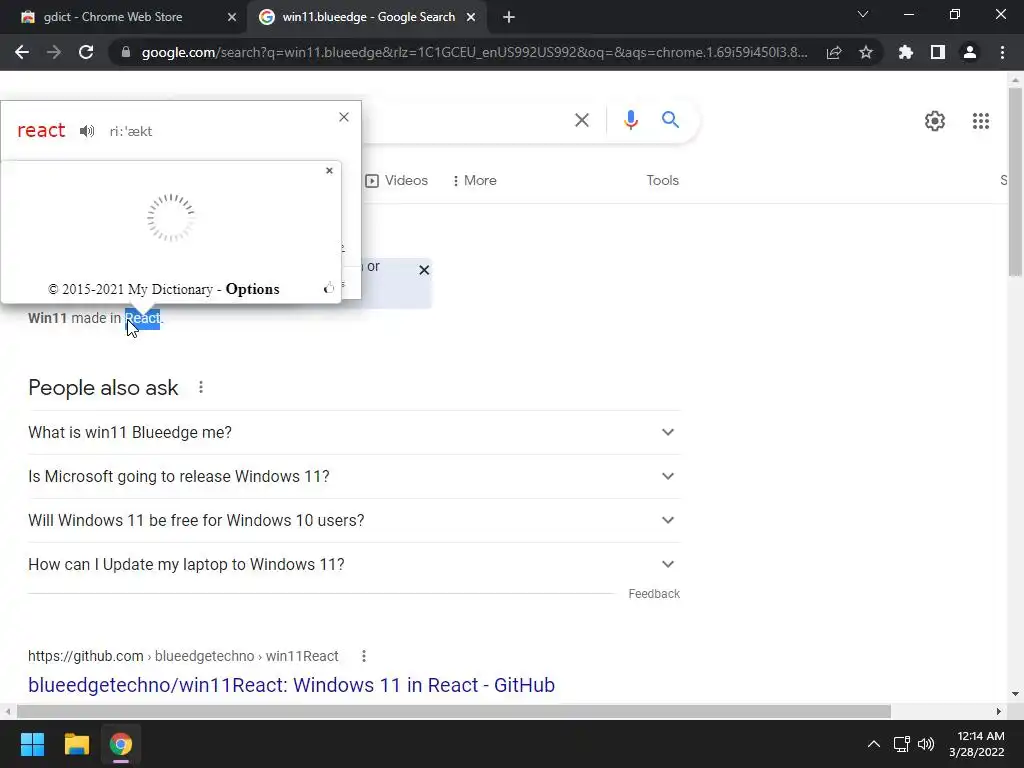1024x768 pixels.
Task: Expand 'Will Windows 11 be free for Windows 10 users?'
Action: pyautogui.click(x=354, y=520)
